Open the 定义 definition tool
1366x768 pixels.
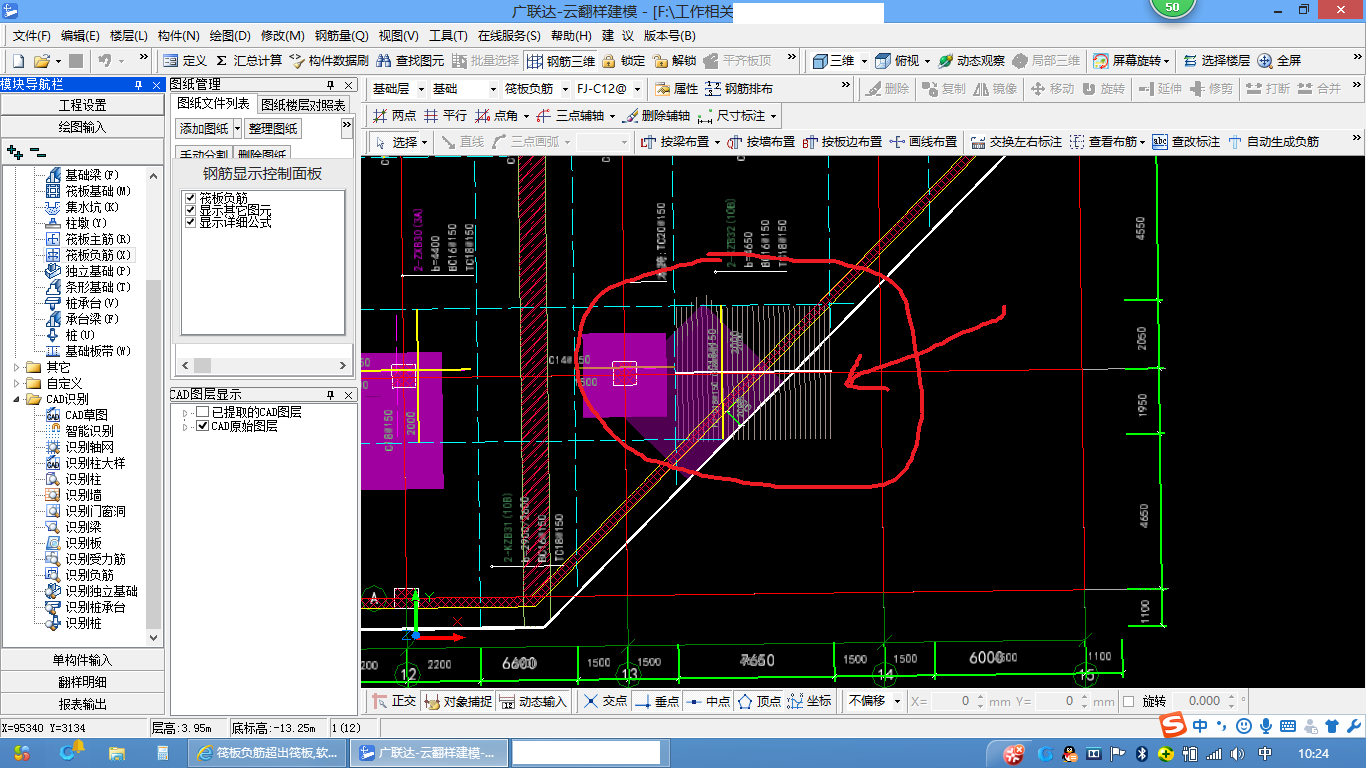click(x=185, y=61)
